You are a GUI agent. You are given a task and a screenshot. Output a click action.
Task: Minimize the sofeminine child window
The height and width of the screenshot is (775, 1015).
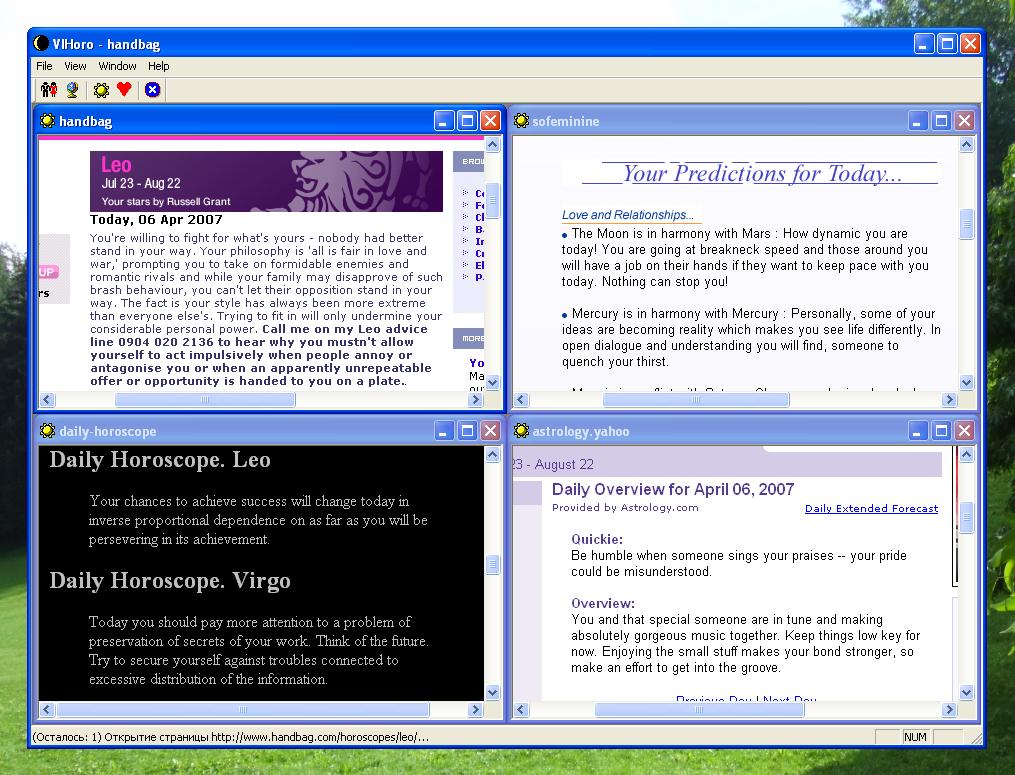918,121
